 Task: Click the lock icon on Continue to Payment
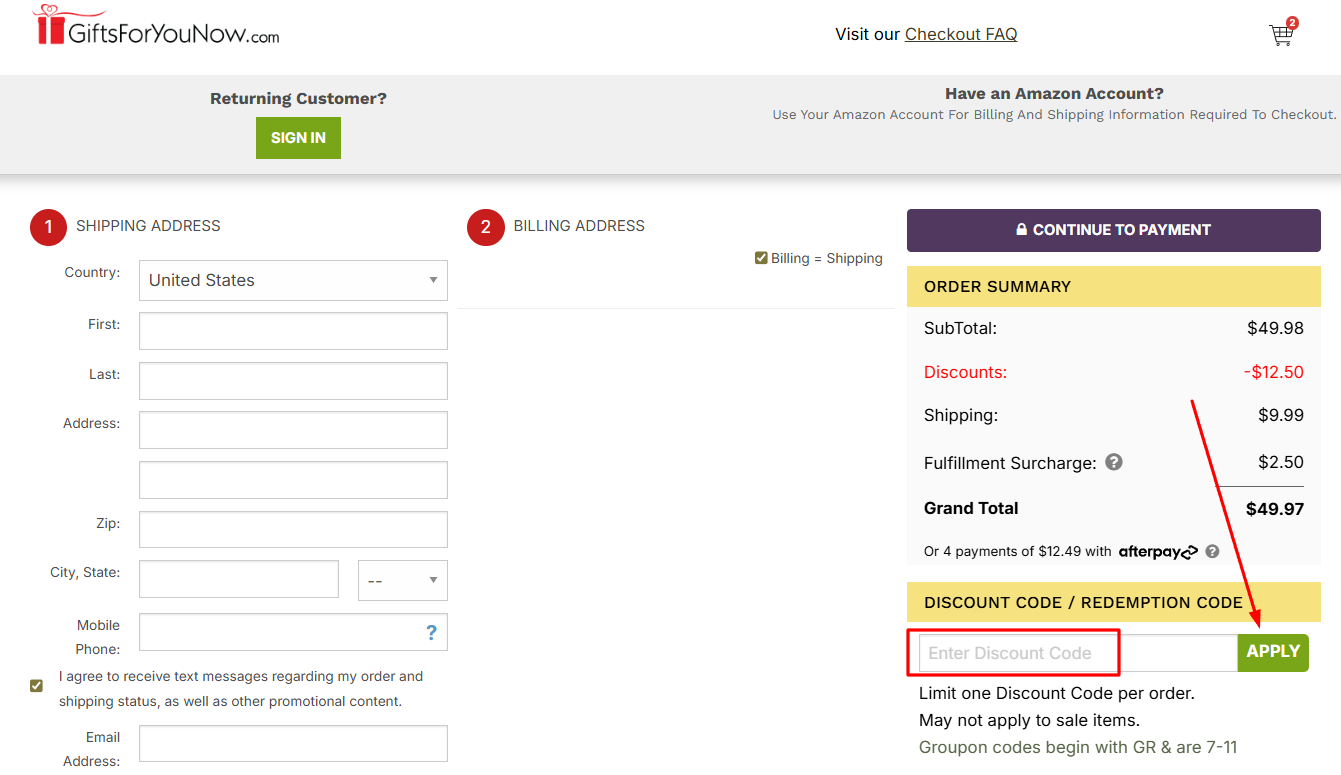tap(1021, 229)
